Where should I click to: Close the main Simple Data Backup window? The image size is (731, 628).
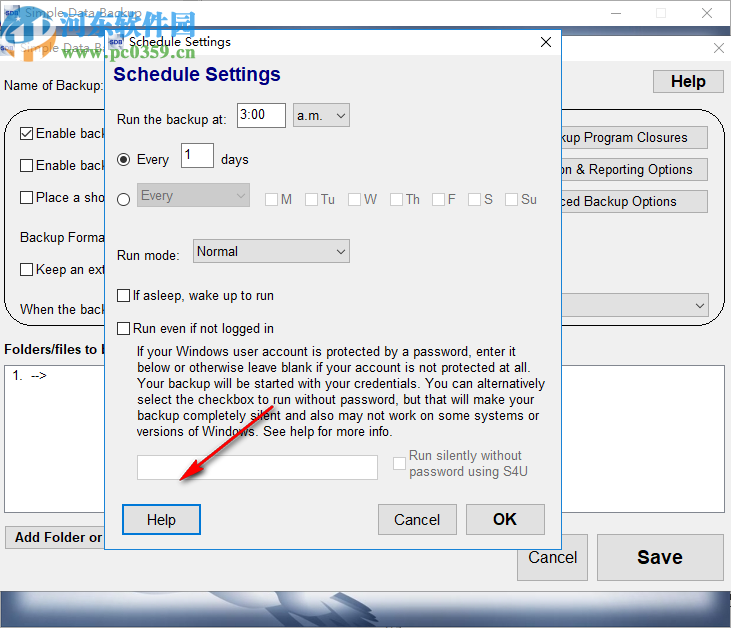707,13
